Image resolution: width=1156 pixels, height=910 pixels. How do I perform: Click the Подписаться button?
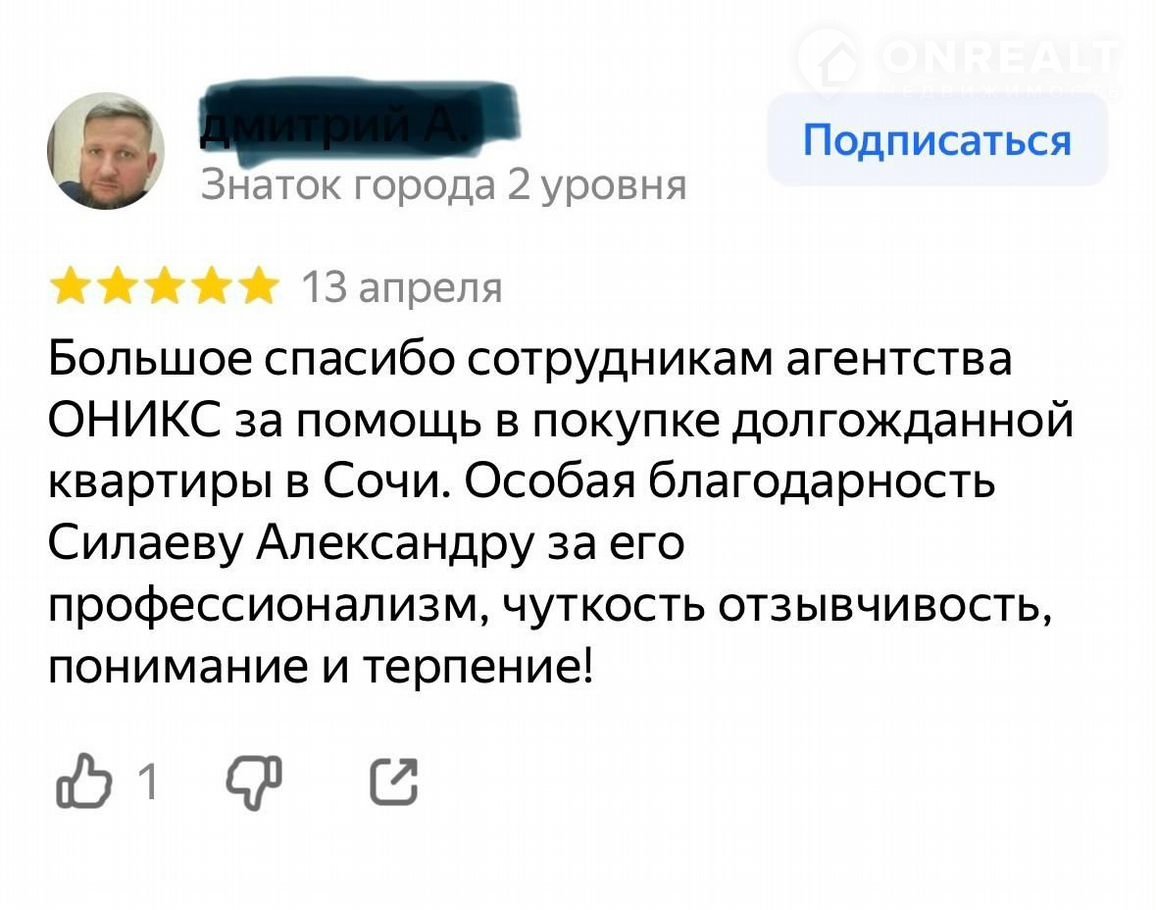[x=937, y=141]
